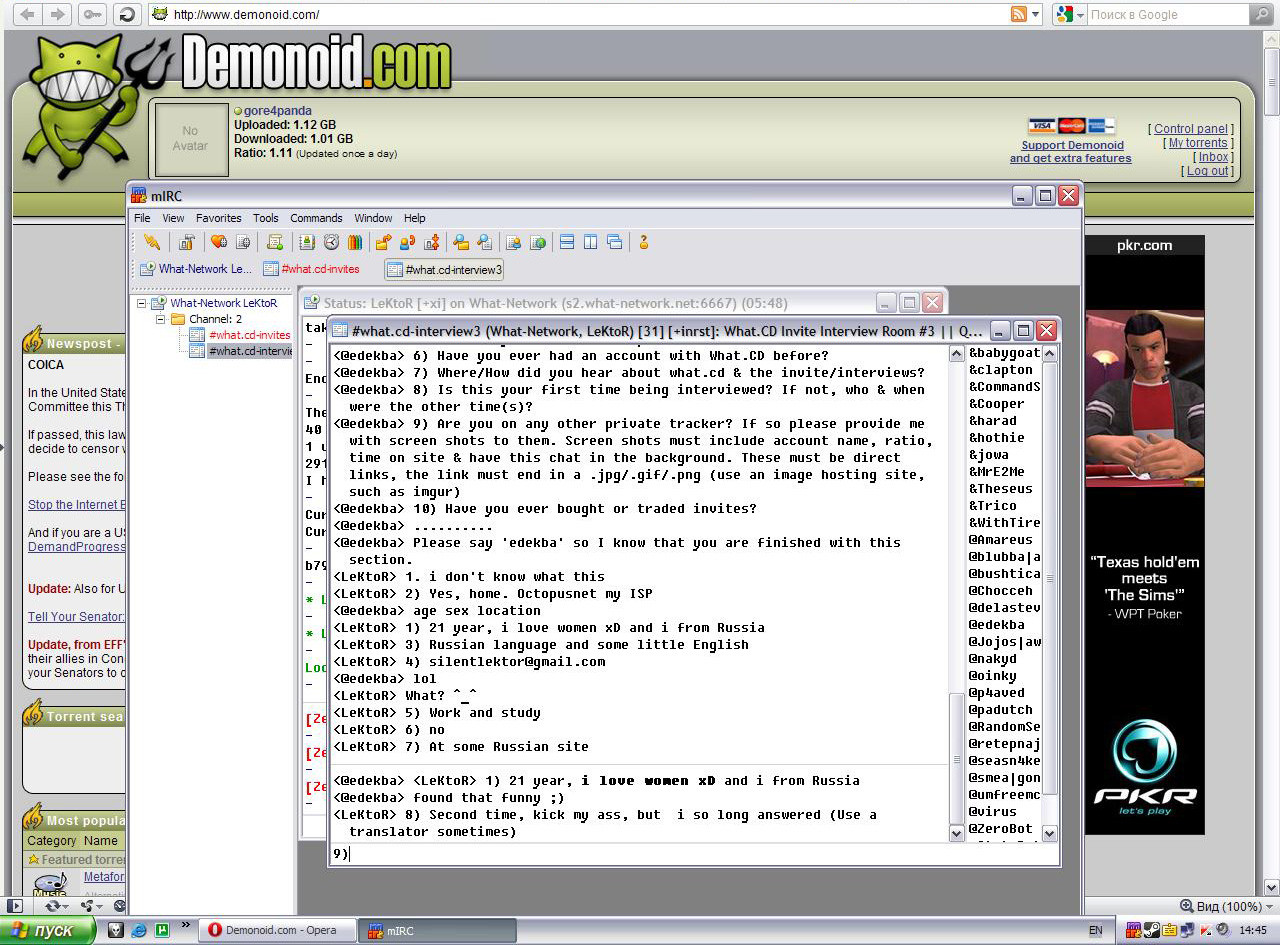Click the Google search field

tap(1168, 14)
